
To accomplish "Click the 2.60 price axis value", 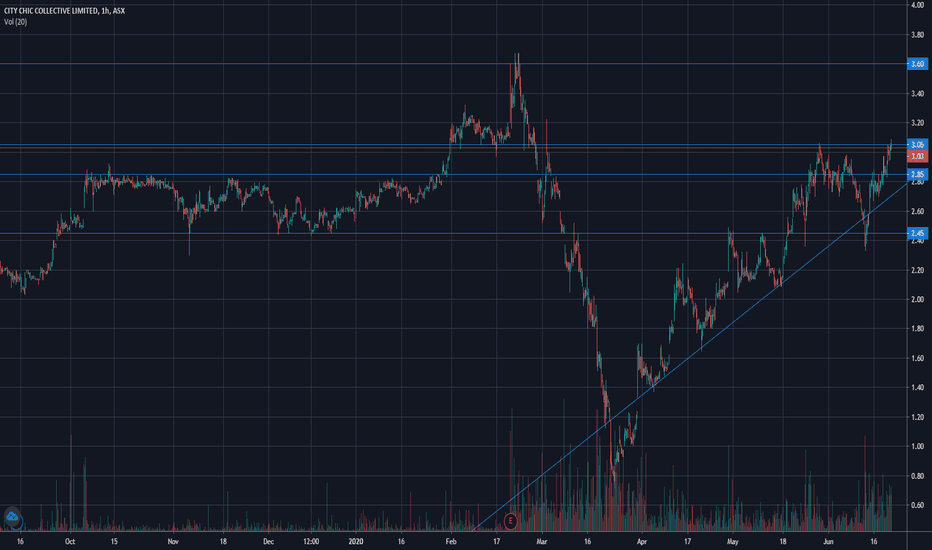I will coord(917,211).
